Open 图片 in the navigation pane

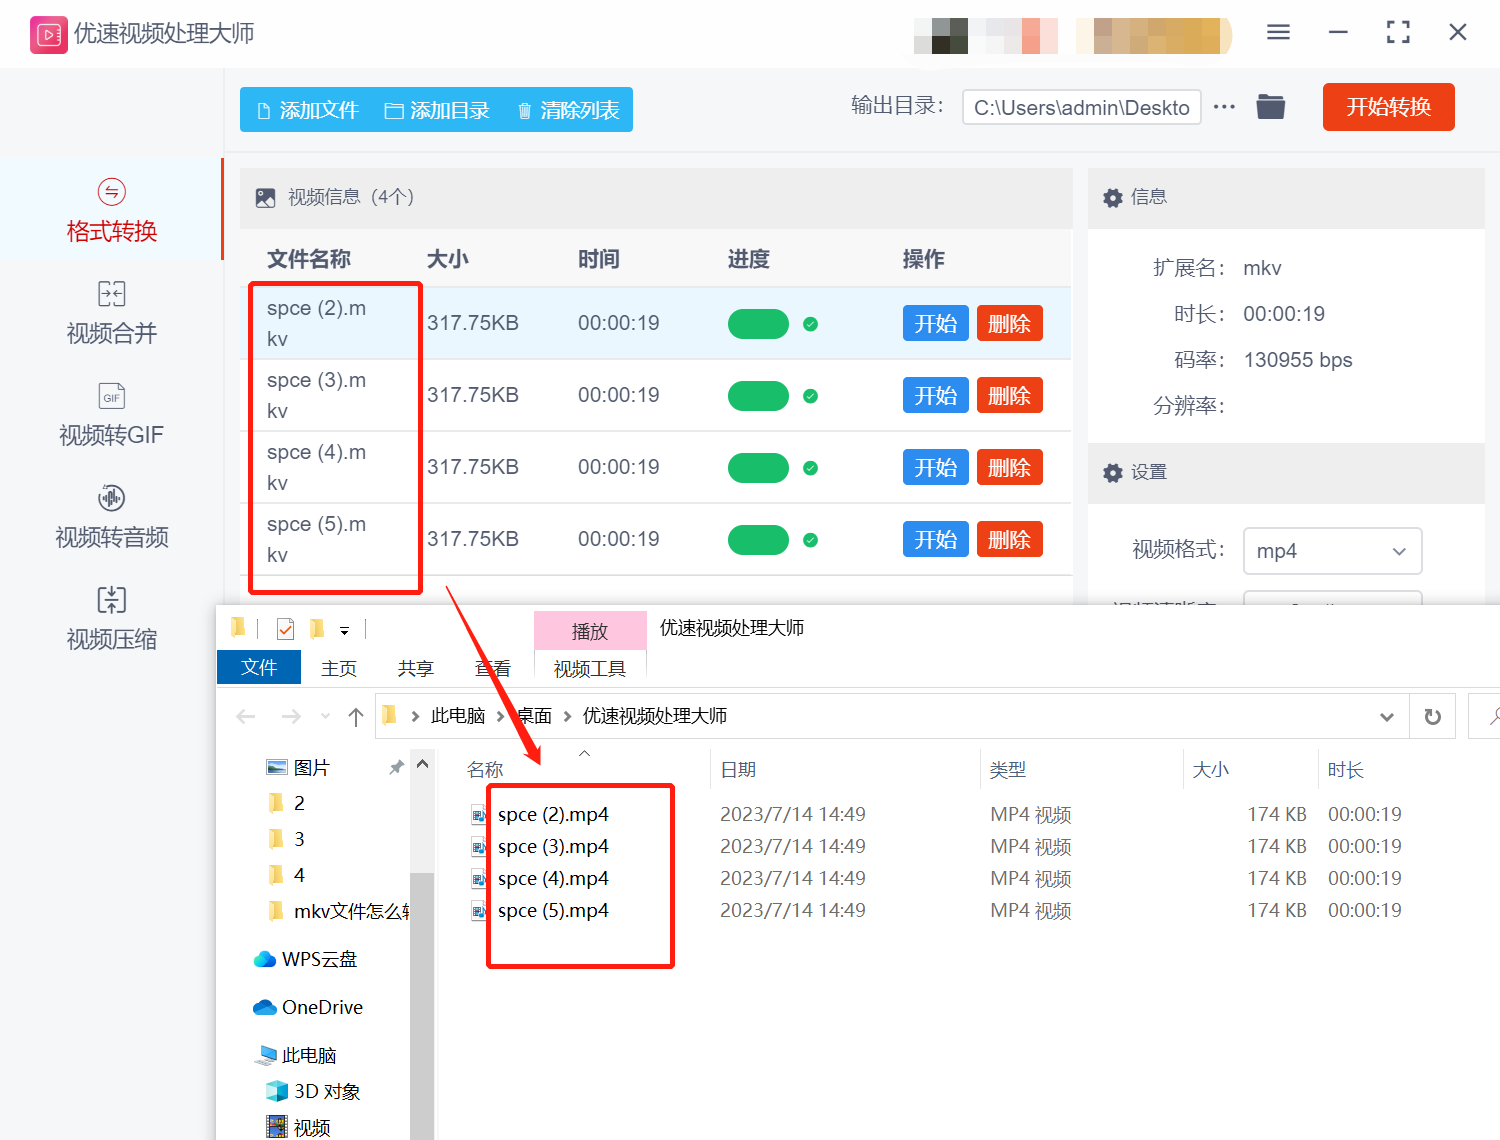pyautogui.click(x=311, y=768)
